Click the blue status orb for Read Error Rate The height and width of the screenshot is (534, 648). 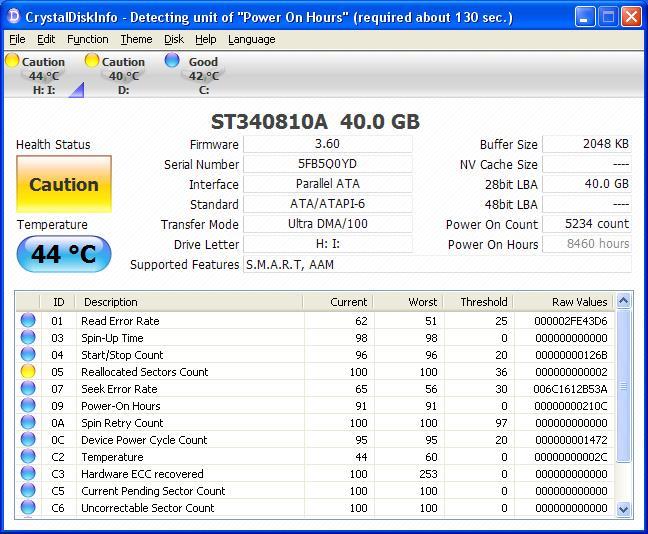28,320
